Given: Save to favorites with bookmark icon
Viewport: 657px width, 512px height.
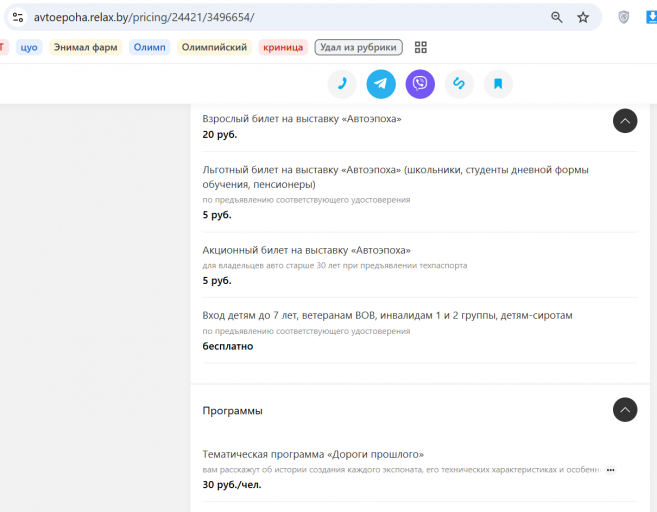Looking at the screenshot, I should pyautogui.click(x=498, y=84).
